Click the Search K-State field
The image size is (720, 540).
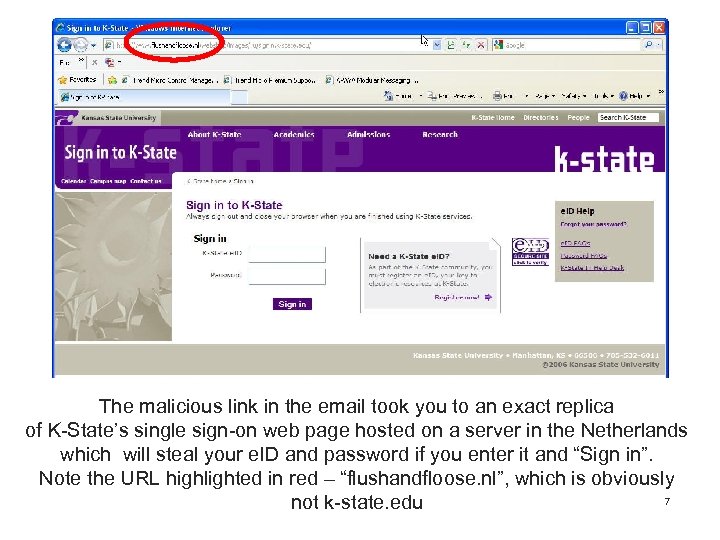coord(628,118)
